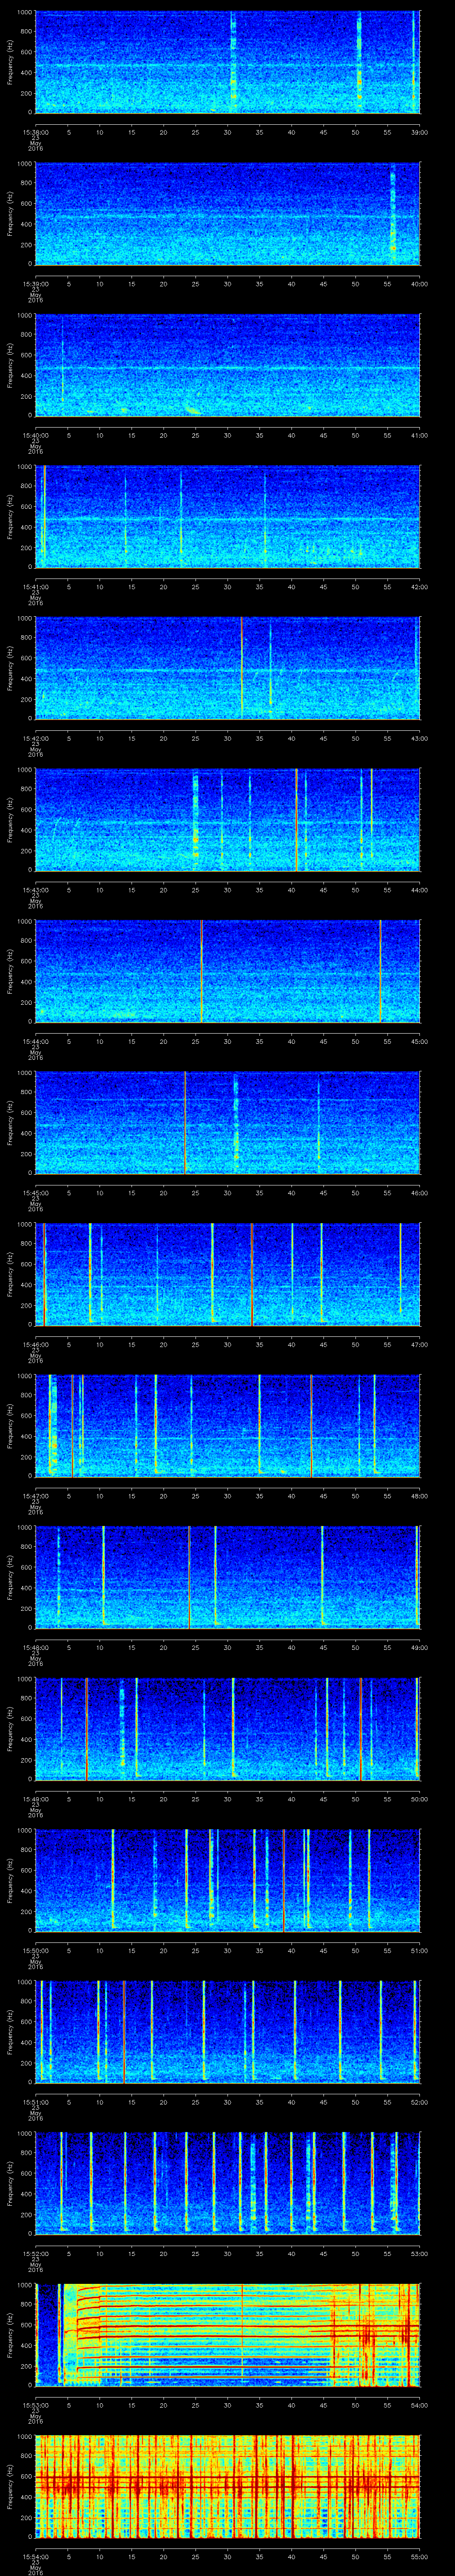Select the harmonic-line spectrogram starting at 15:53:00
Screen dimensions: 455x2576
(x=227, y=2334)
